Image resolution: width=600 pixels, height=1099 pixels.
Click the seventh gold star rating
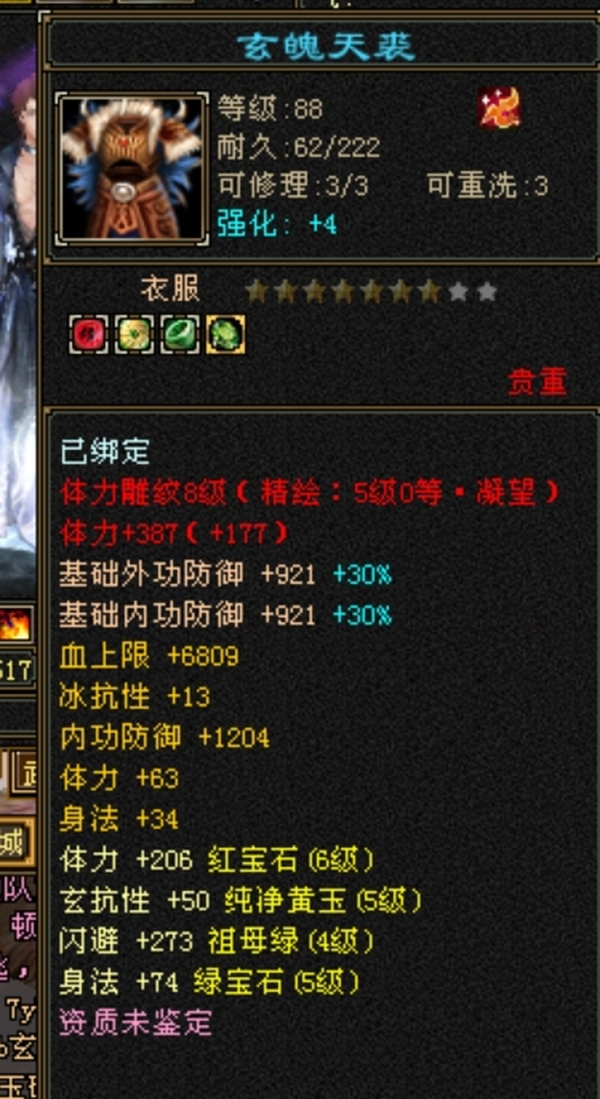point(428,291)
